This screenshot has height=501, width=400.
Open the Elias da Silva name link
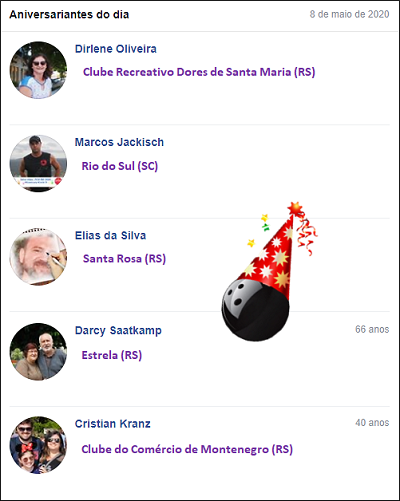tap(110, 235)
